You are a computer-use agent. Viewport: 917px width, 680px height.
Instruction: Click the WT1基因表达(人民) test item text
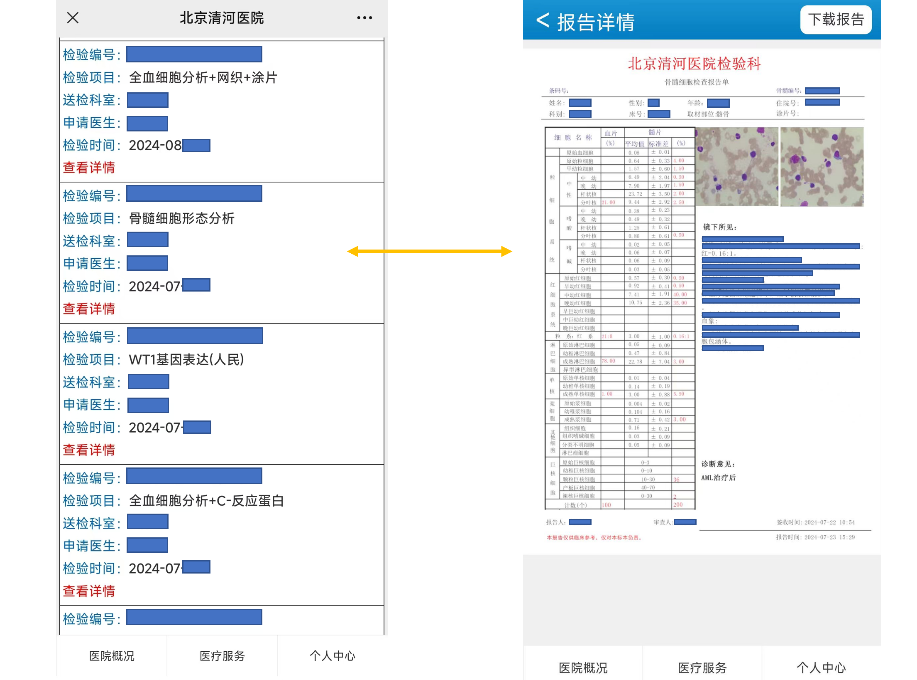(186, 359)
